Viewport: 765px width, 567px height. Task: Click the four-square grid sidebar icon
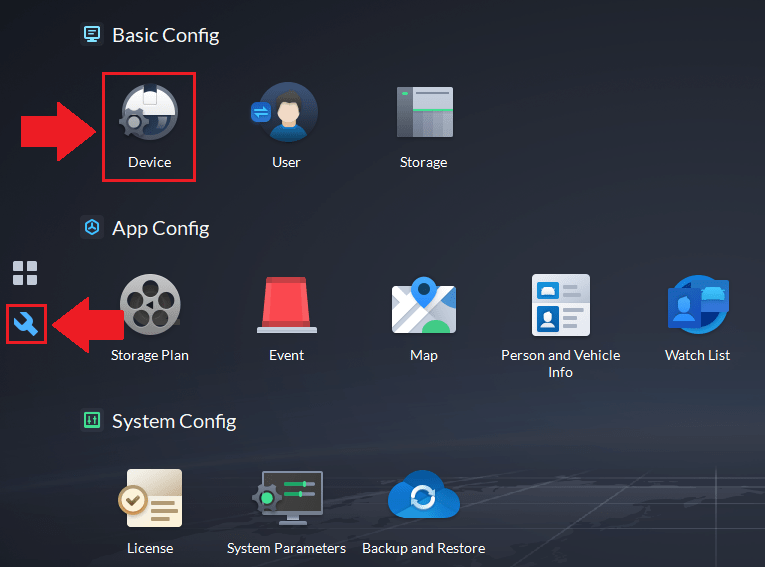(x=25, y=273)
